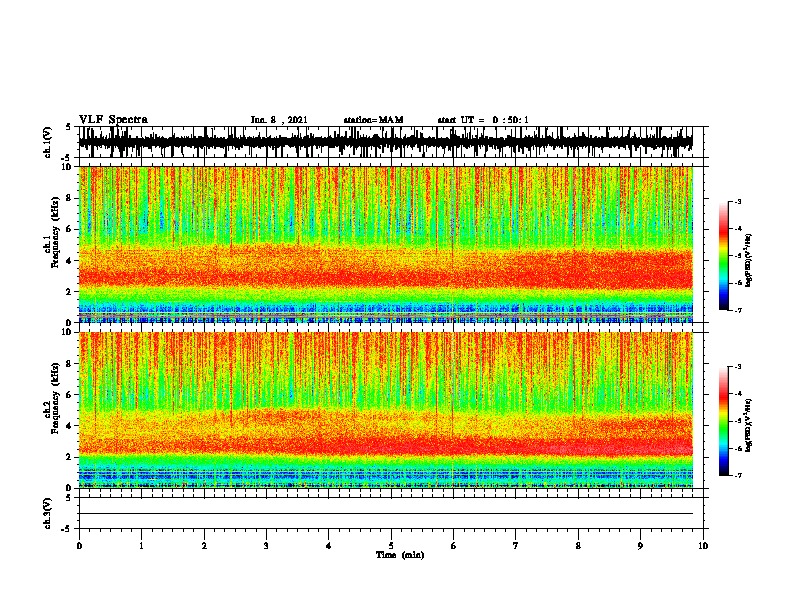Click the "8" kHz tick of ch.1 spectrogram
Image resolution: width=792 pixels, height=612 pixels.
tap(70, 198)
